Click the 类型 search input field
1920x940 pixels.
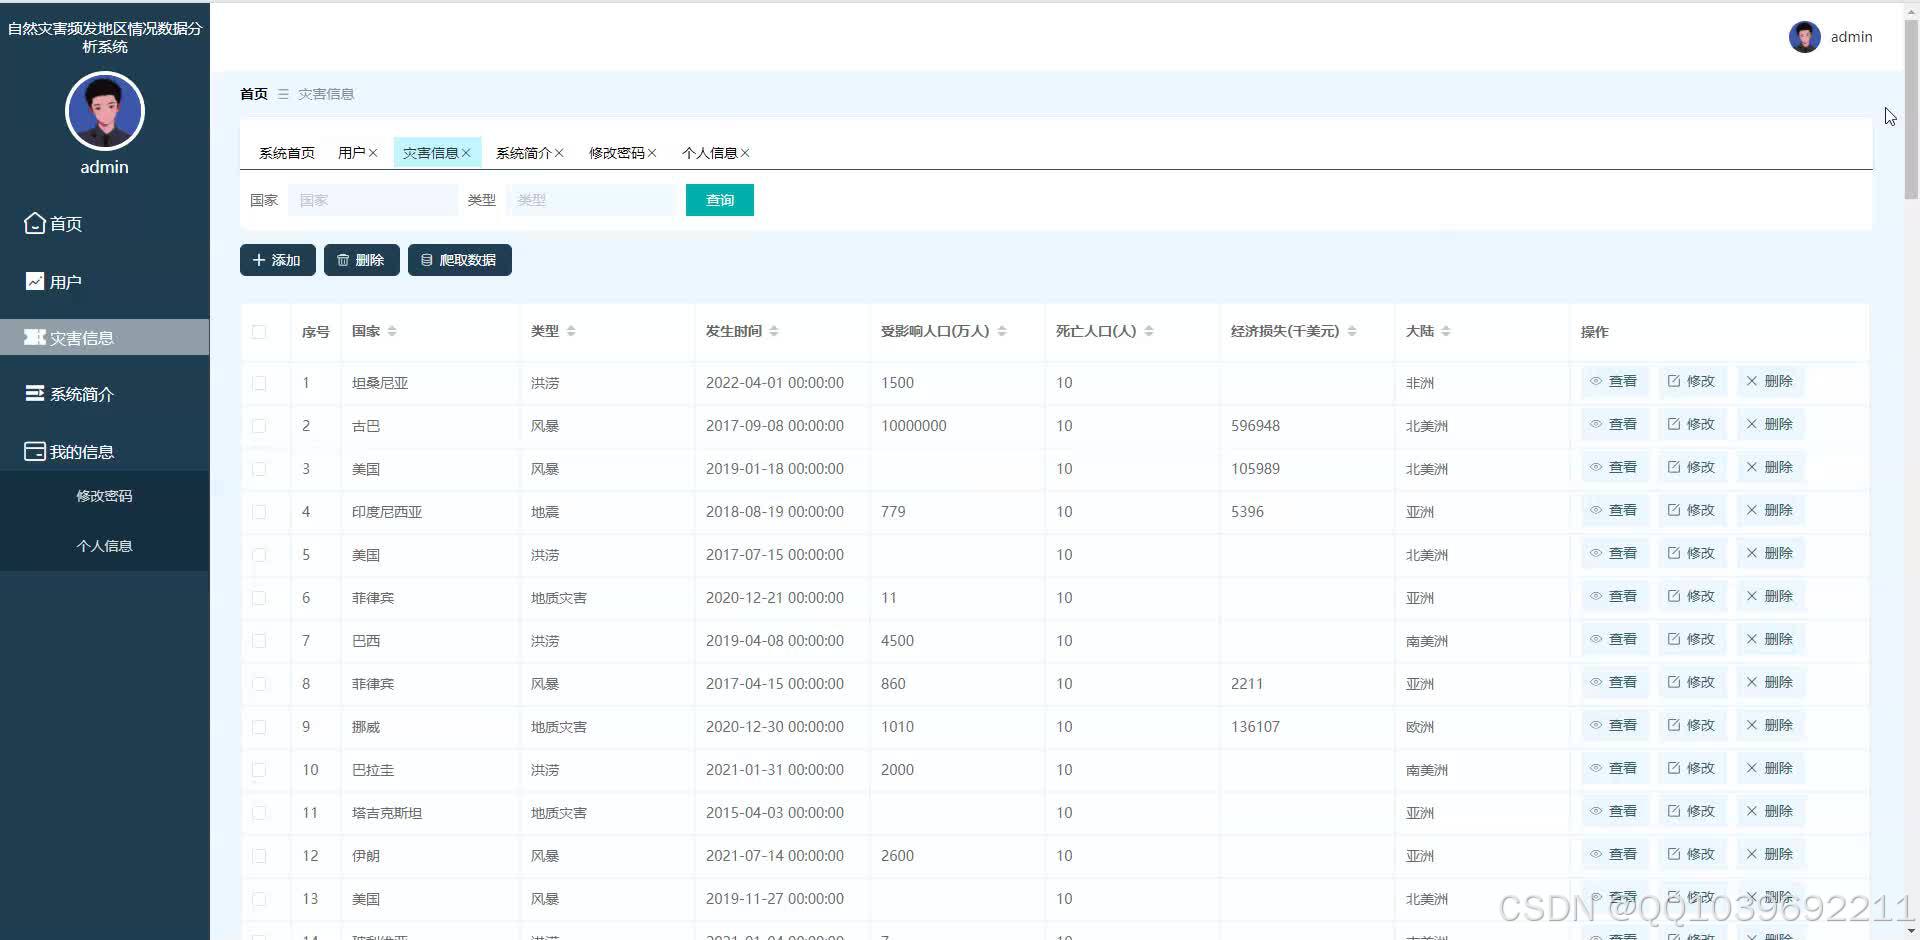[591, 200]
